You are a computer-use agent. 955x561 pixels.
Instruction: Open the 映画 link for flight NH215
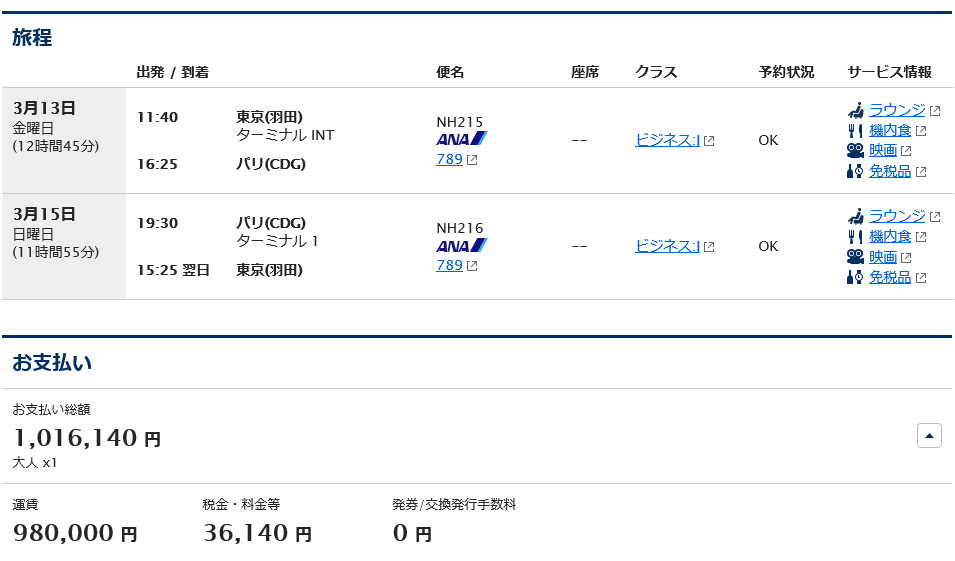point(883,150)
